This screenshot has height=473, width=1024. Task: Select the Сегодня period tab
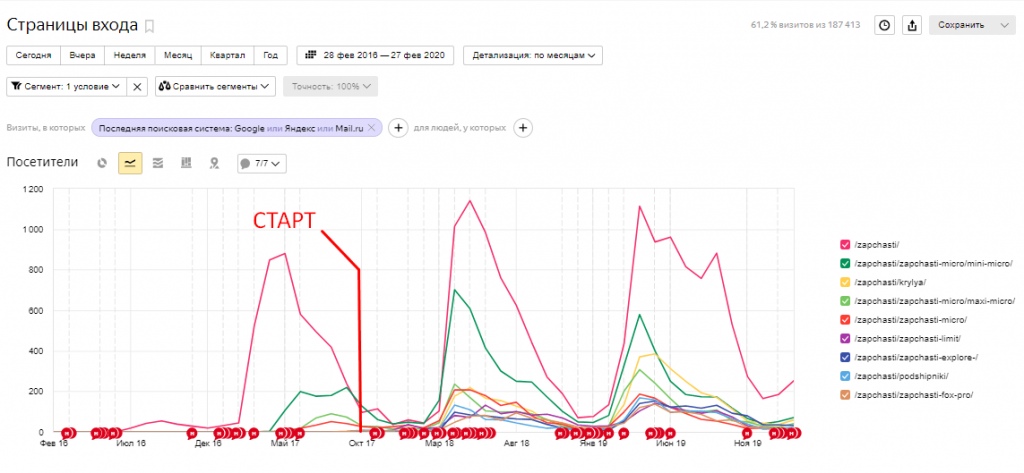pyautogui.click(x=33, y=55)
